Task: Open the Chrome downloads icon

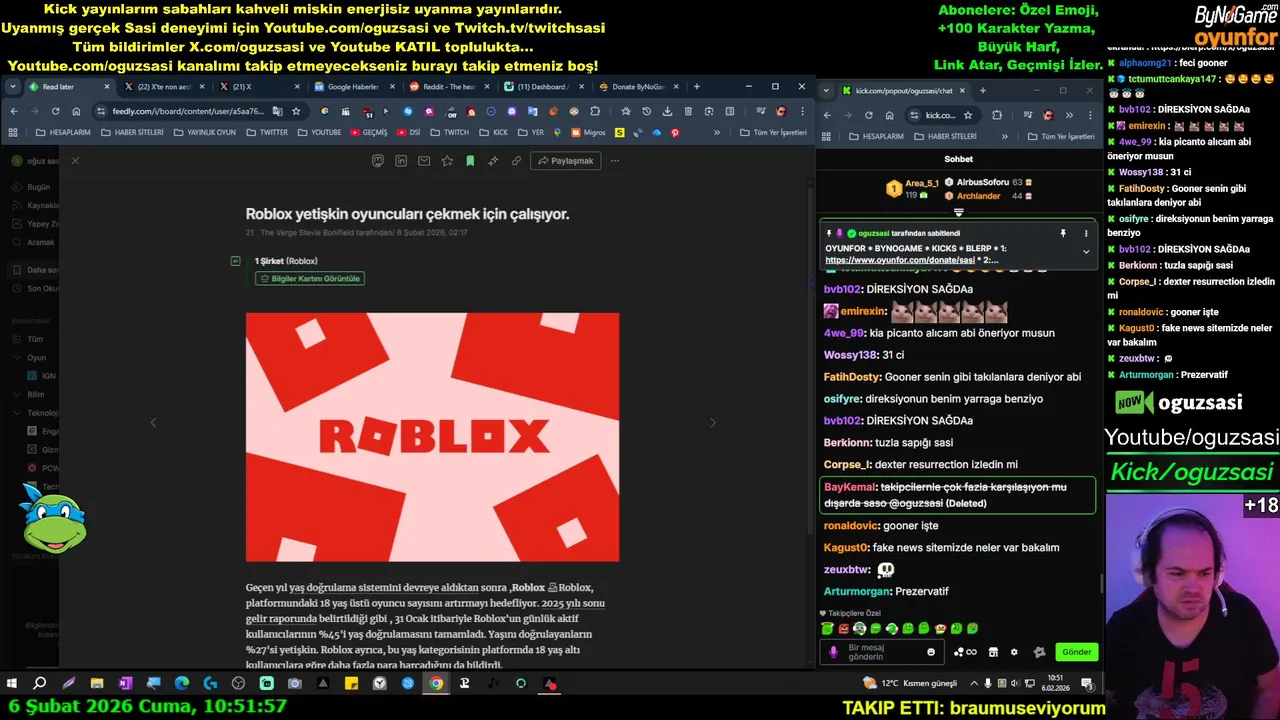Action: 667,111
